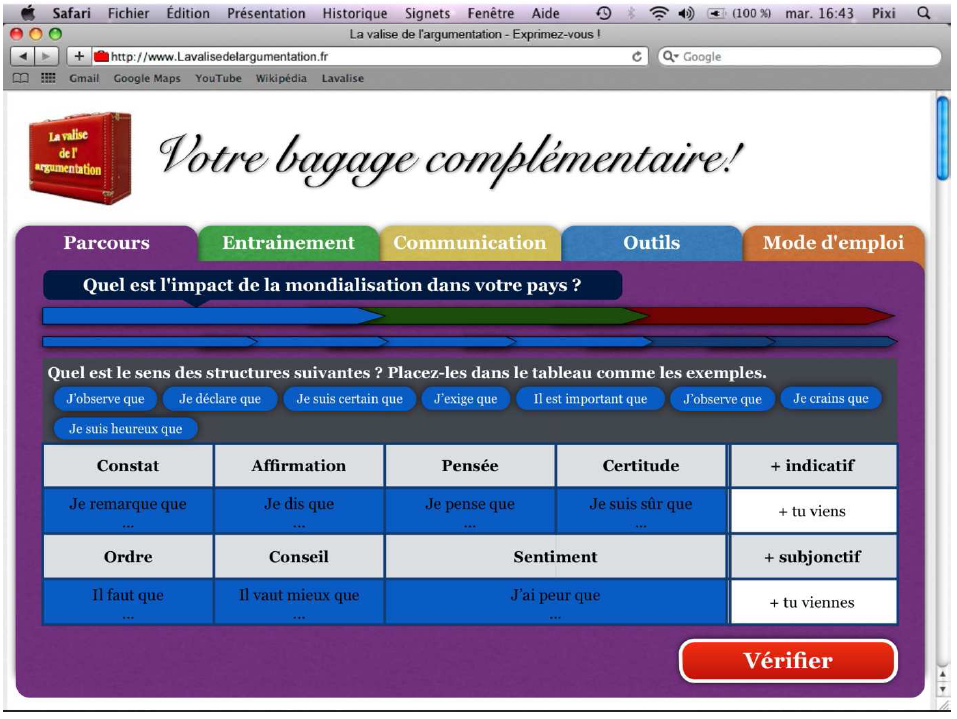This screenshot has height=719, width=957.
Task: Click the reload page icon
Action: coord(638,57)
